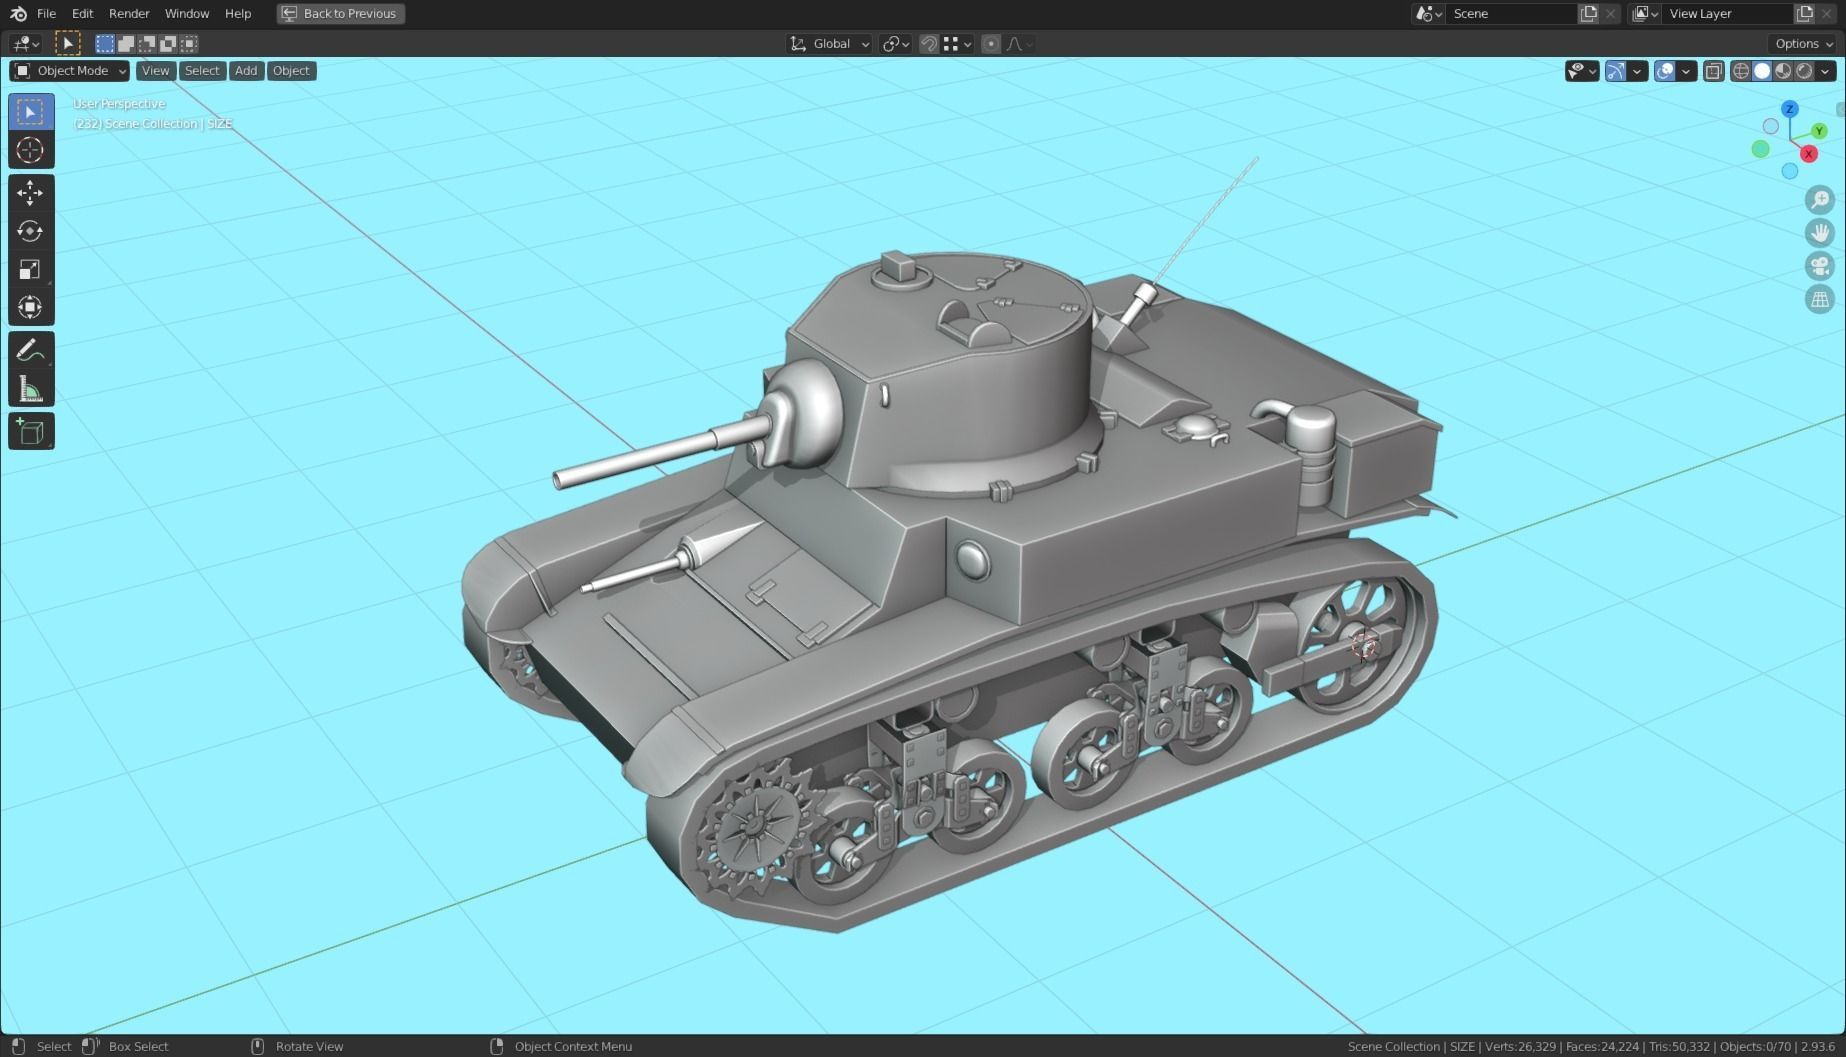
Task: Toggle X-Ray mode
Action: [x=1713, y=71]
